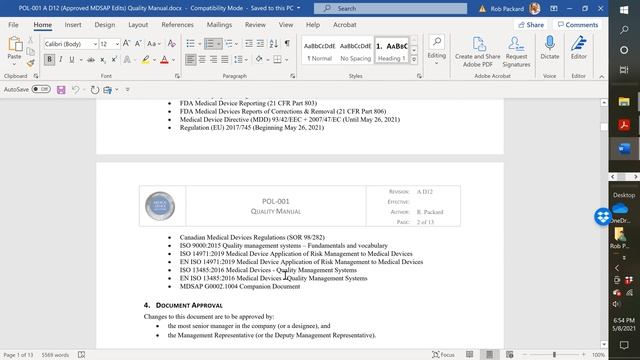Switch to Layout tab
The image size is (640, 360).
(138, 25)
